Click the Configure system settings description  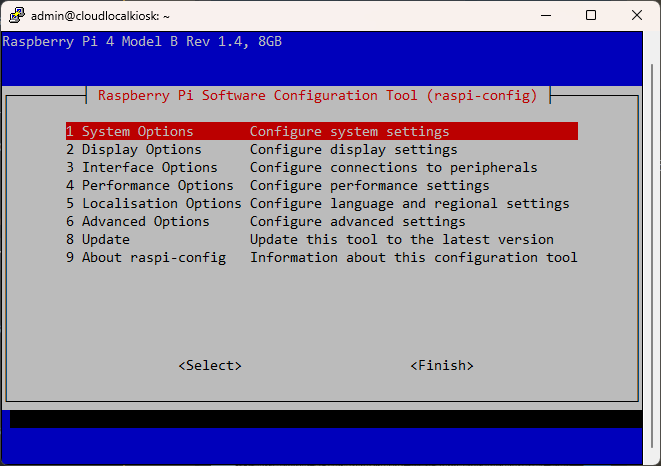tap(349, 131)
